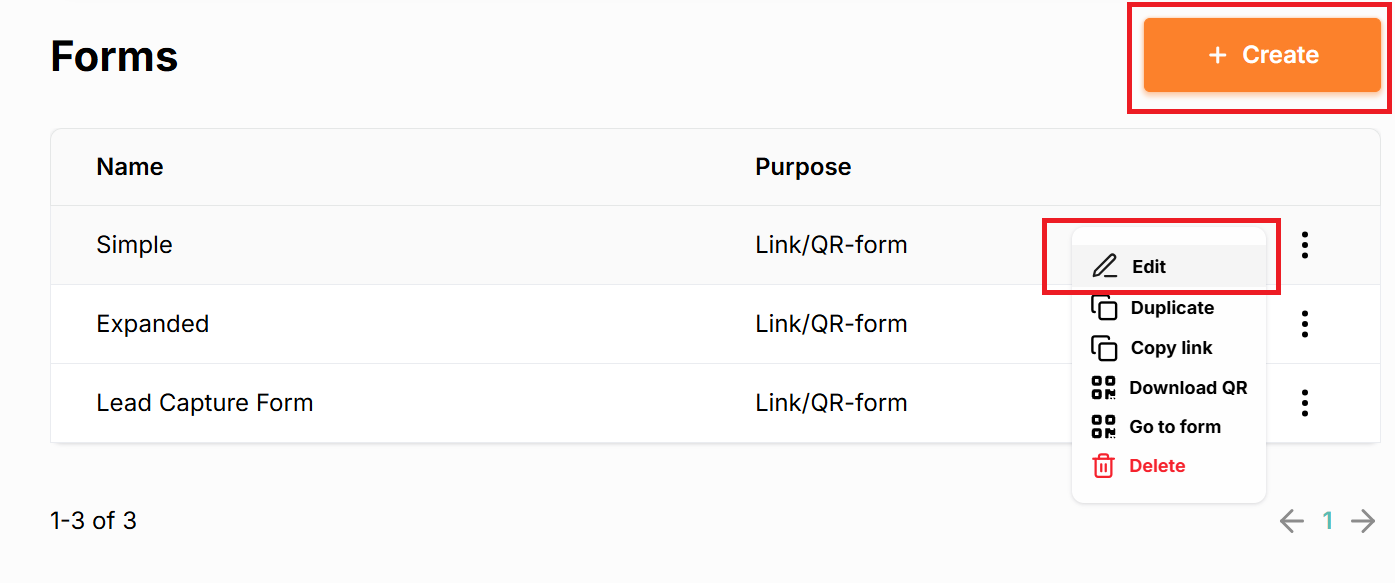Image resolution: width=1395 pixels, height=583 pixels.
Task: Click the Copy link icon
Action: (x=1104, y=348)
